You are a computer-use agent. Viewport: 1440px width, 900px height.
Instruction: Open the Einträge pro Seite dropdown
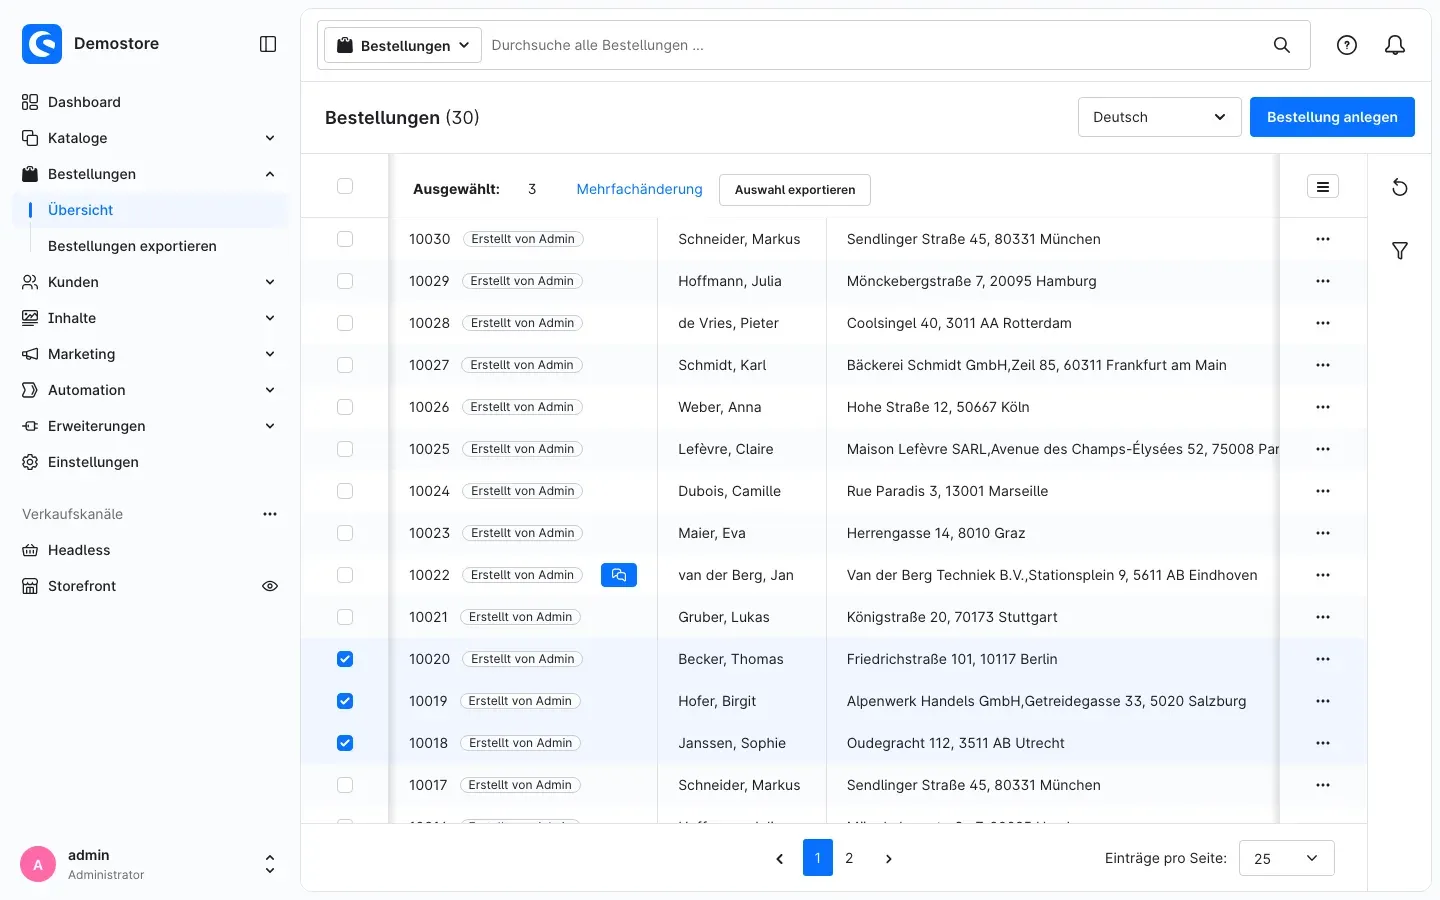point(1287,858)
